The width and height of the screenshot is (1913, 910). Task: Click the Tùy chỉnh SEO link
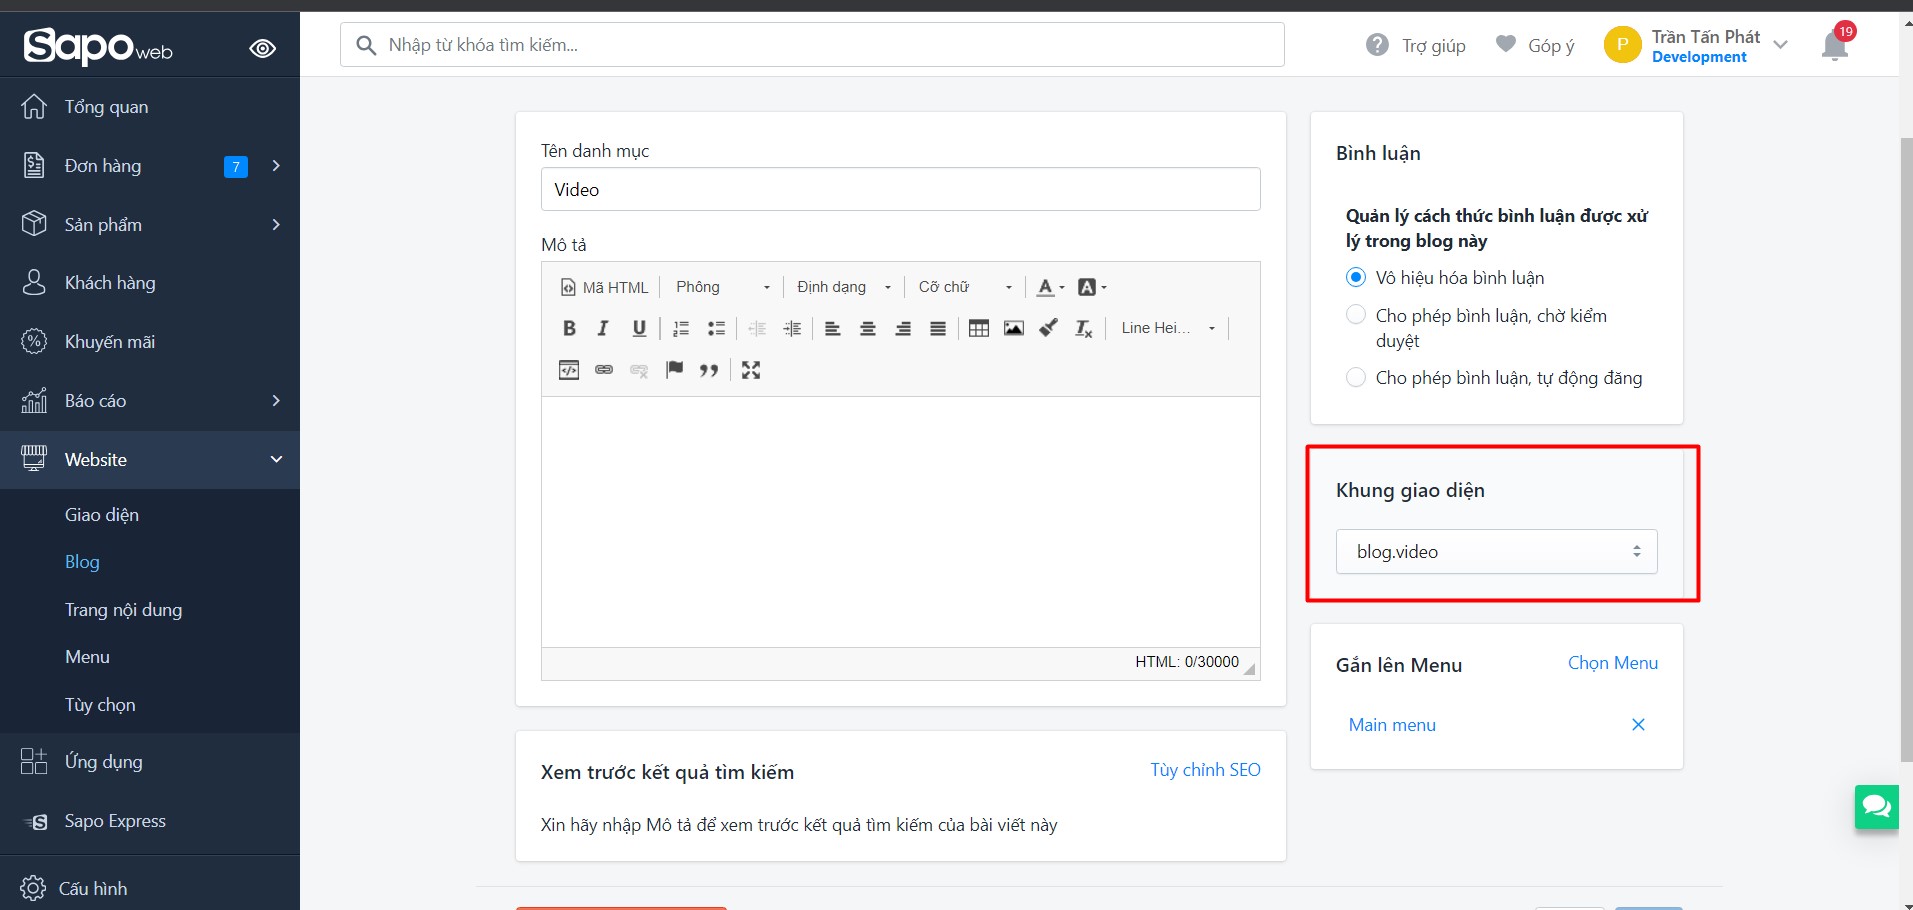1205,770
